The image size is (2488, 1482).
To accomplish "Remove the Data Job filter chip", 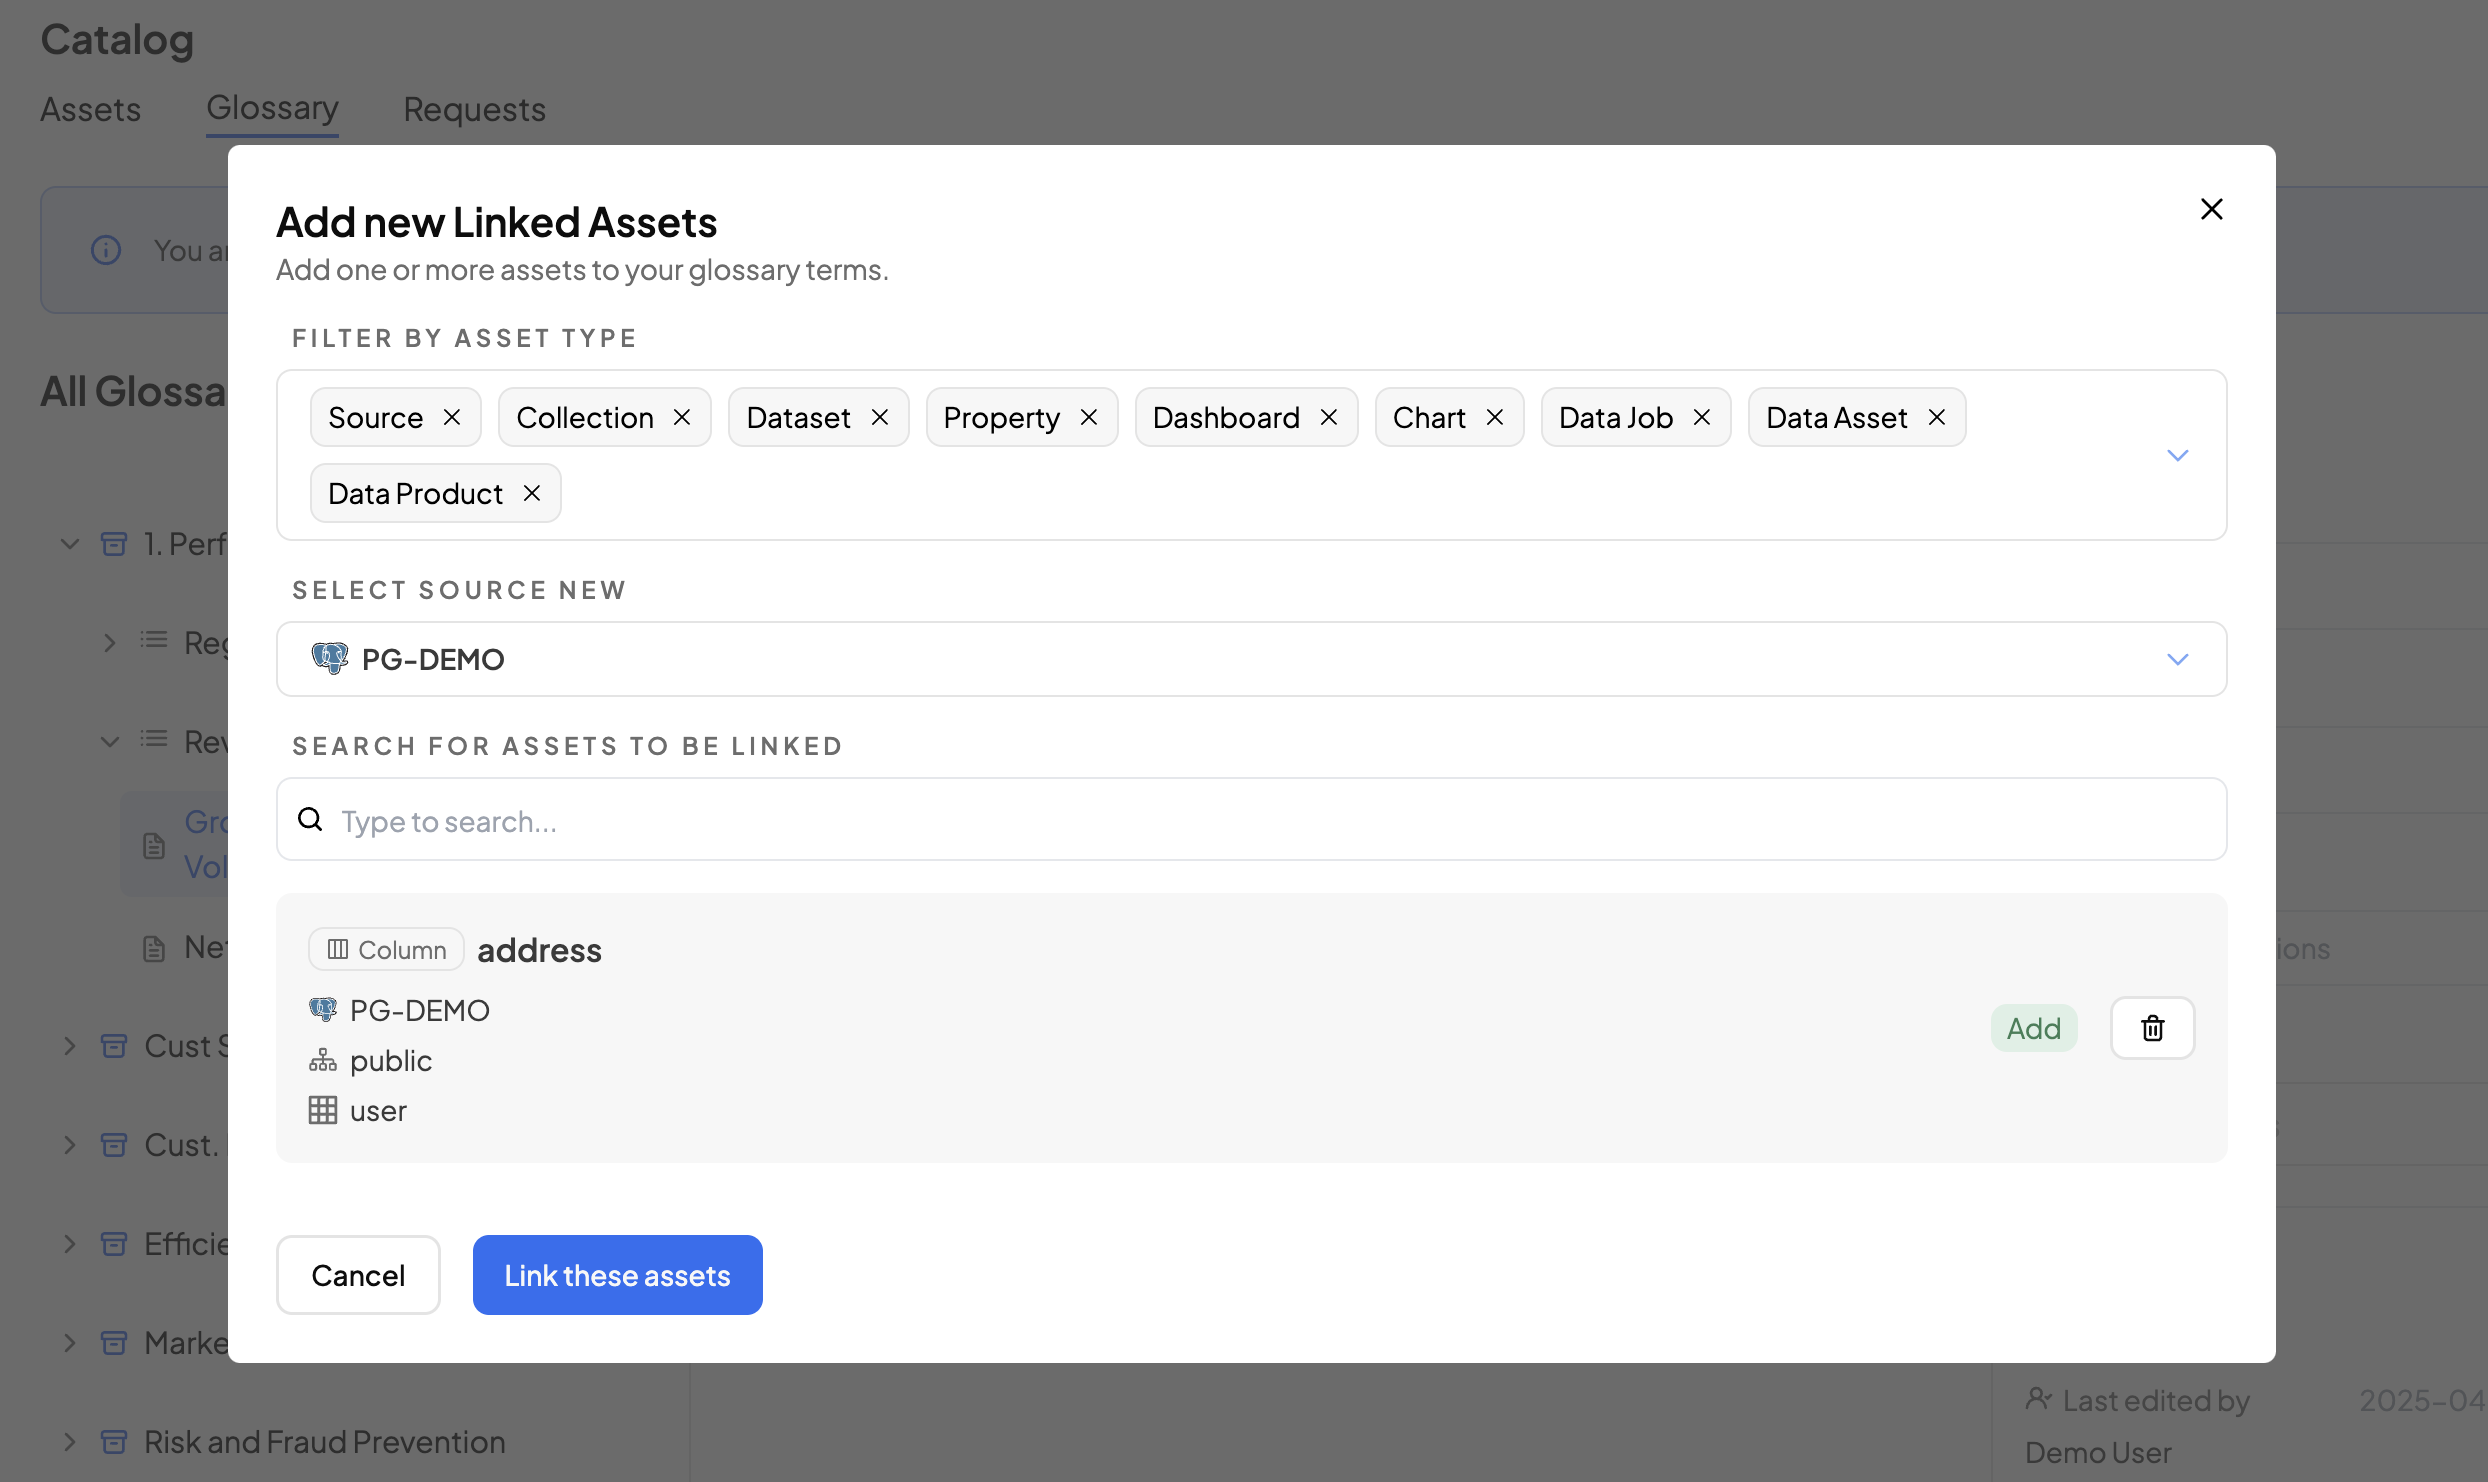I will [x=1702, y=417].
